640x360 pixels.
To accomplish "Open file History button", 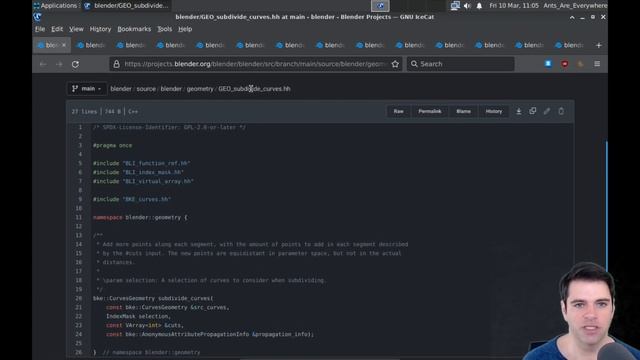I will click(x=494, y=111).
